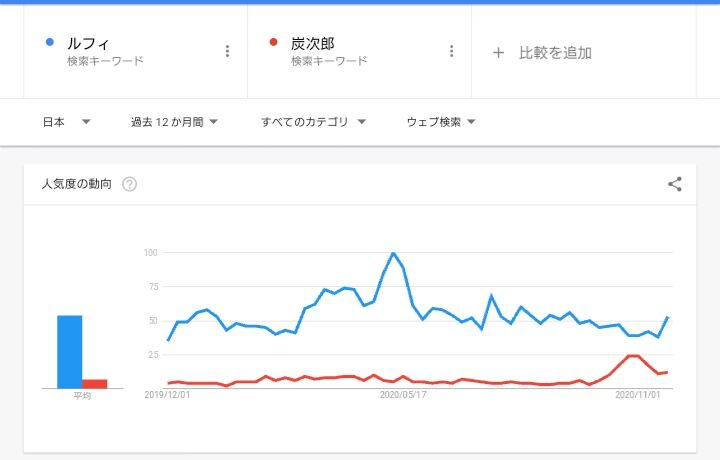
Task: Open the 過去 12 か月間 time range dropdown
Action: tap(174, 122)
